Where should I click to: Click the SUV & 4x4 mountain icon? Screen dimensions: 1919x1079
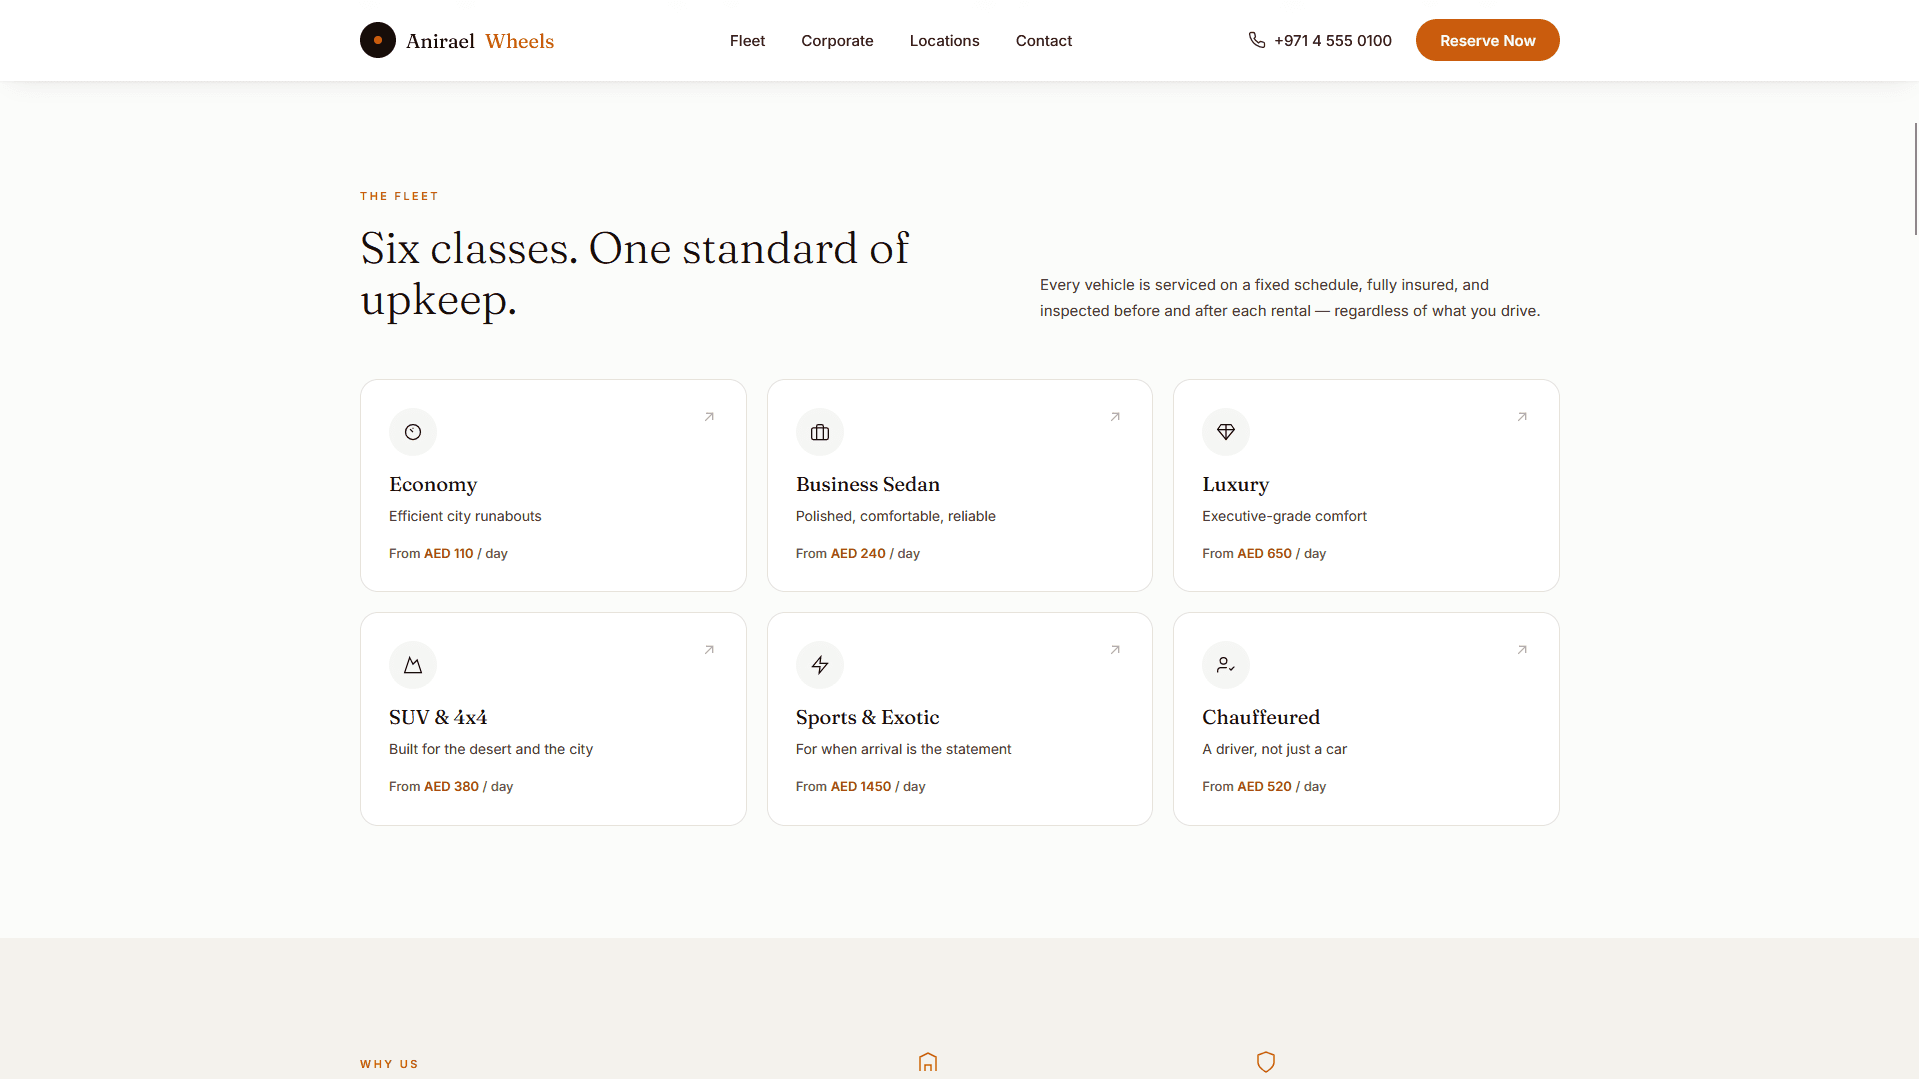pos(413,665)
